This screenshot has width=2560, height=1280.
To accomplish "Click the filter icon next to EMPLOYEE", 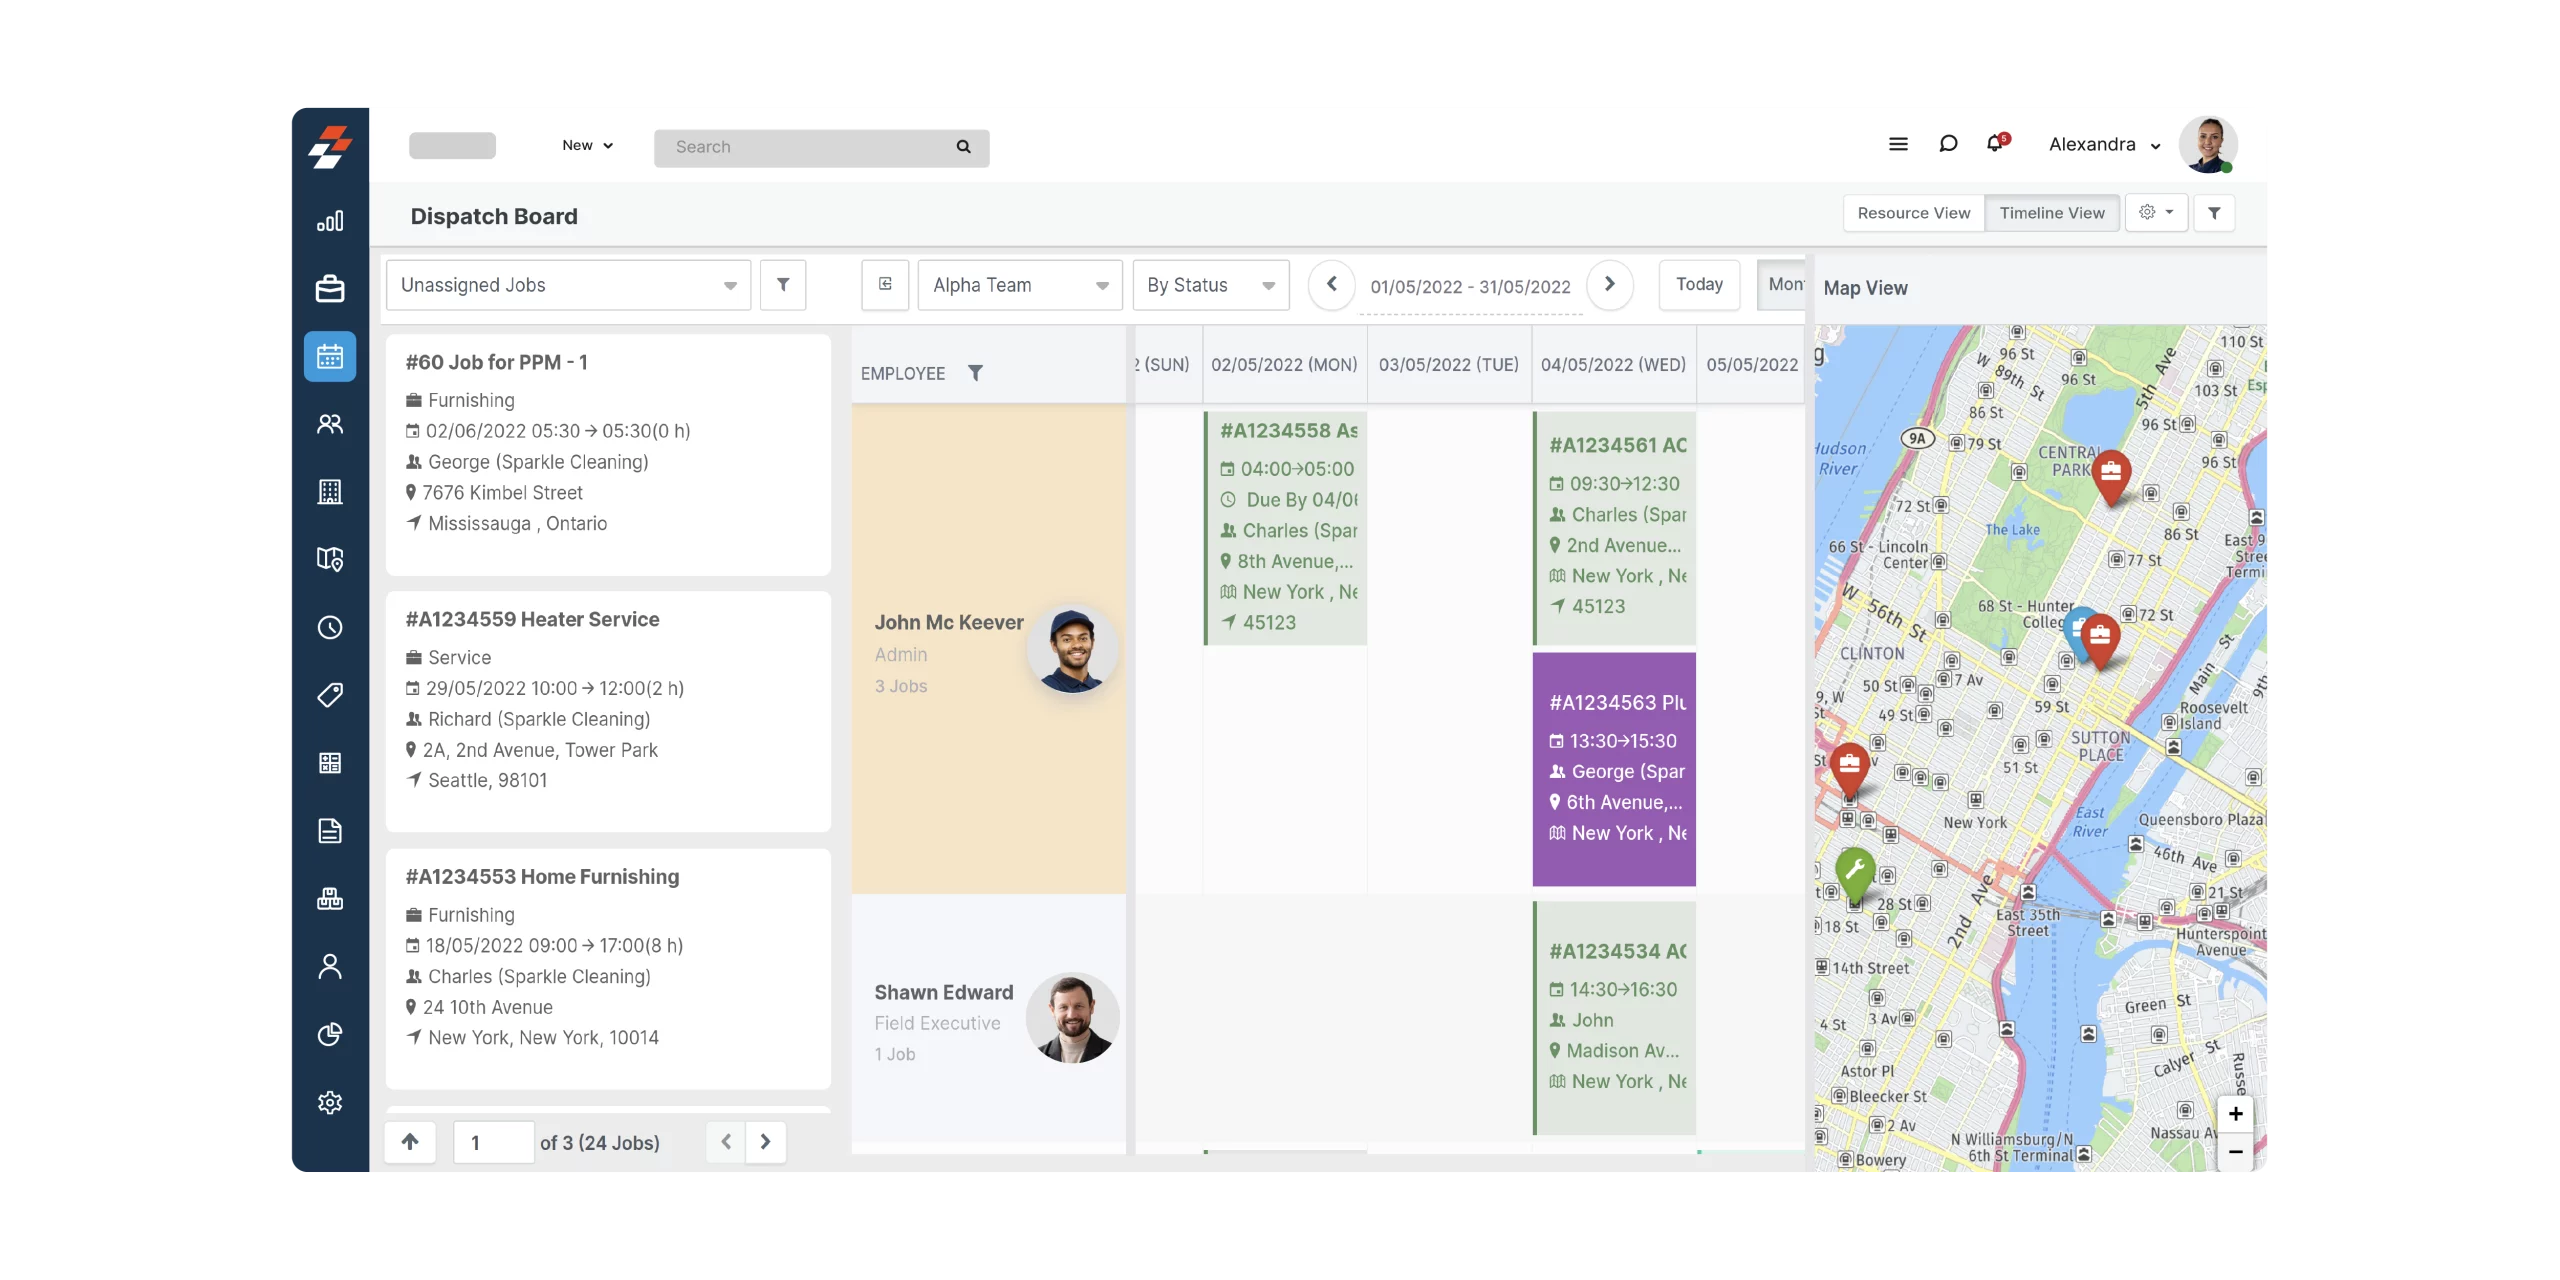I will pyautogui.click(x=975, y=373).
